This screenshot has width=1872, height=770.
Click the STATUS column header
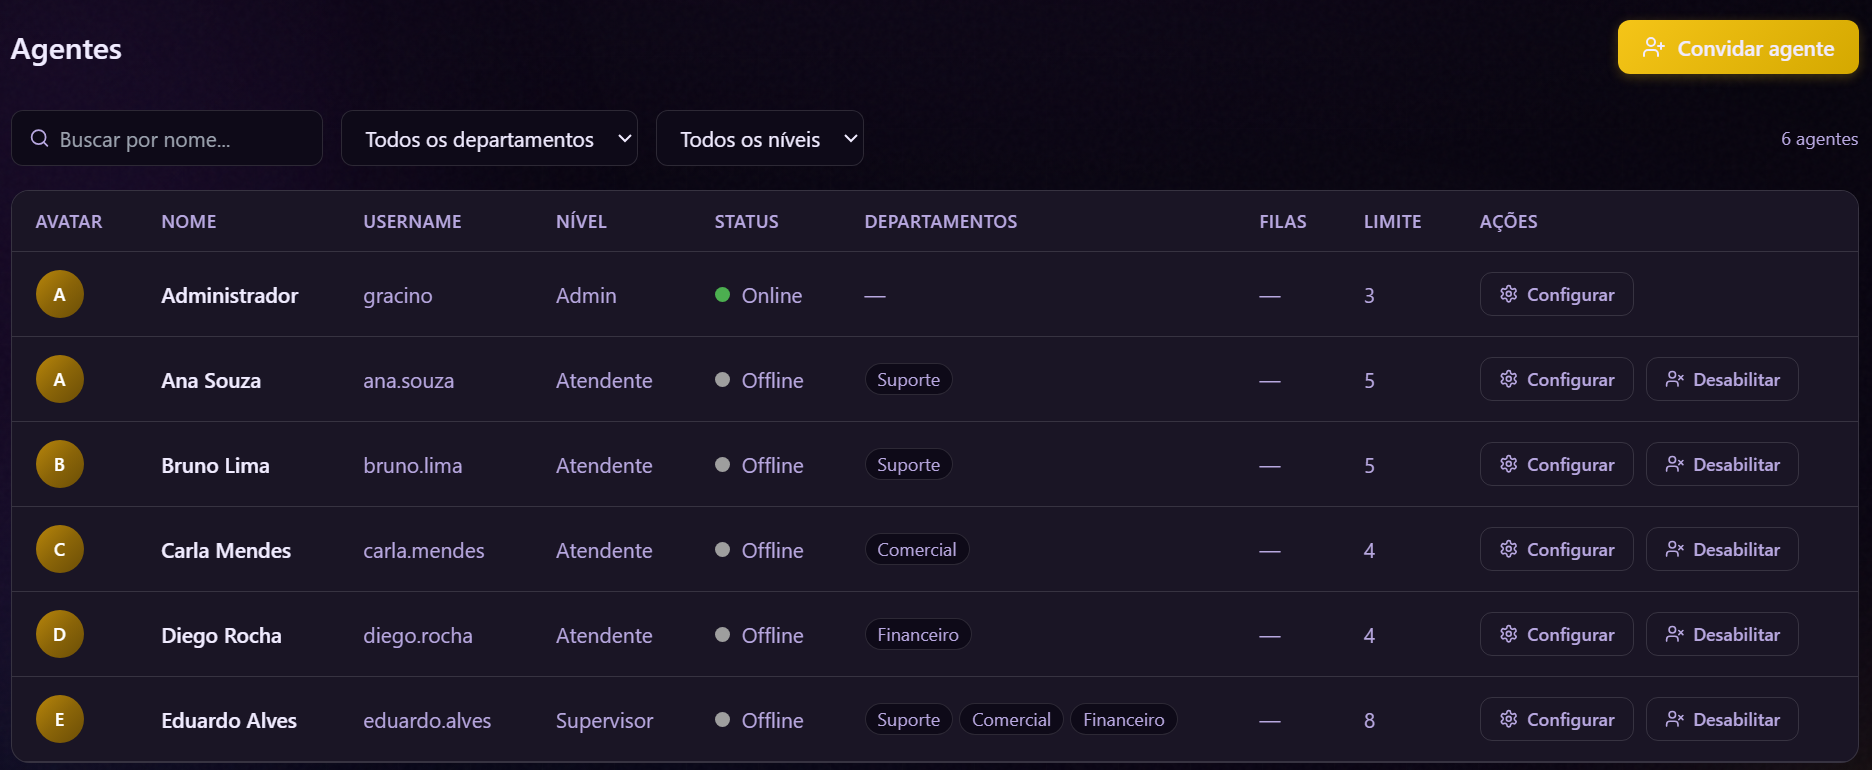(746, 222)
